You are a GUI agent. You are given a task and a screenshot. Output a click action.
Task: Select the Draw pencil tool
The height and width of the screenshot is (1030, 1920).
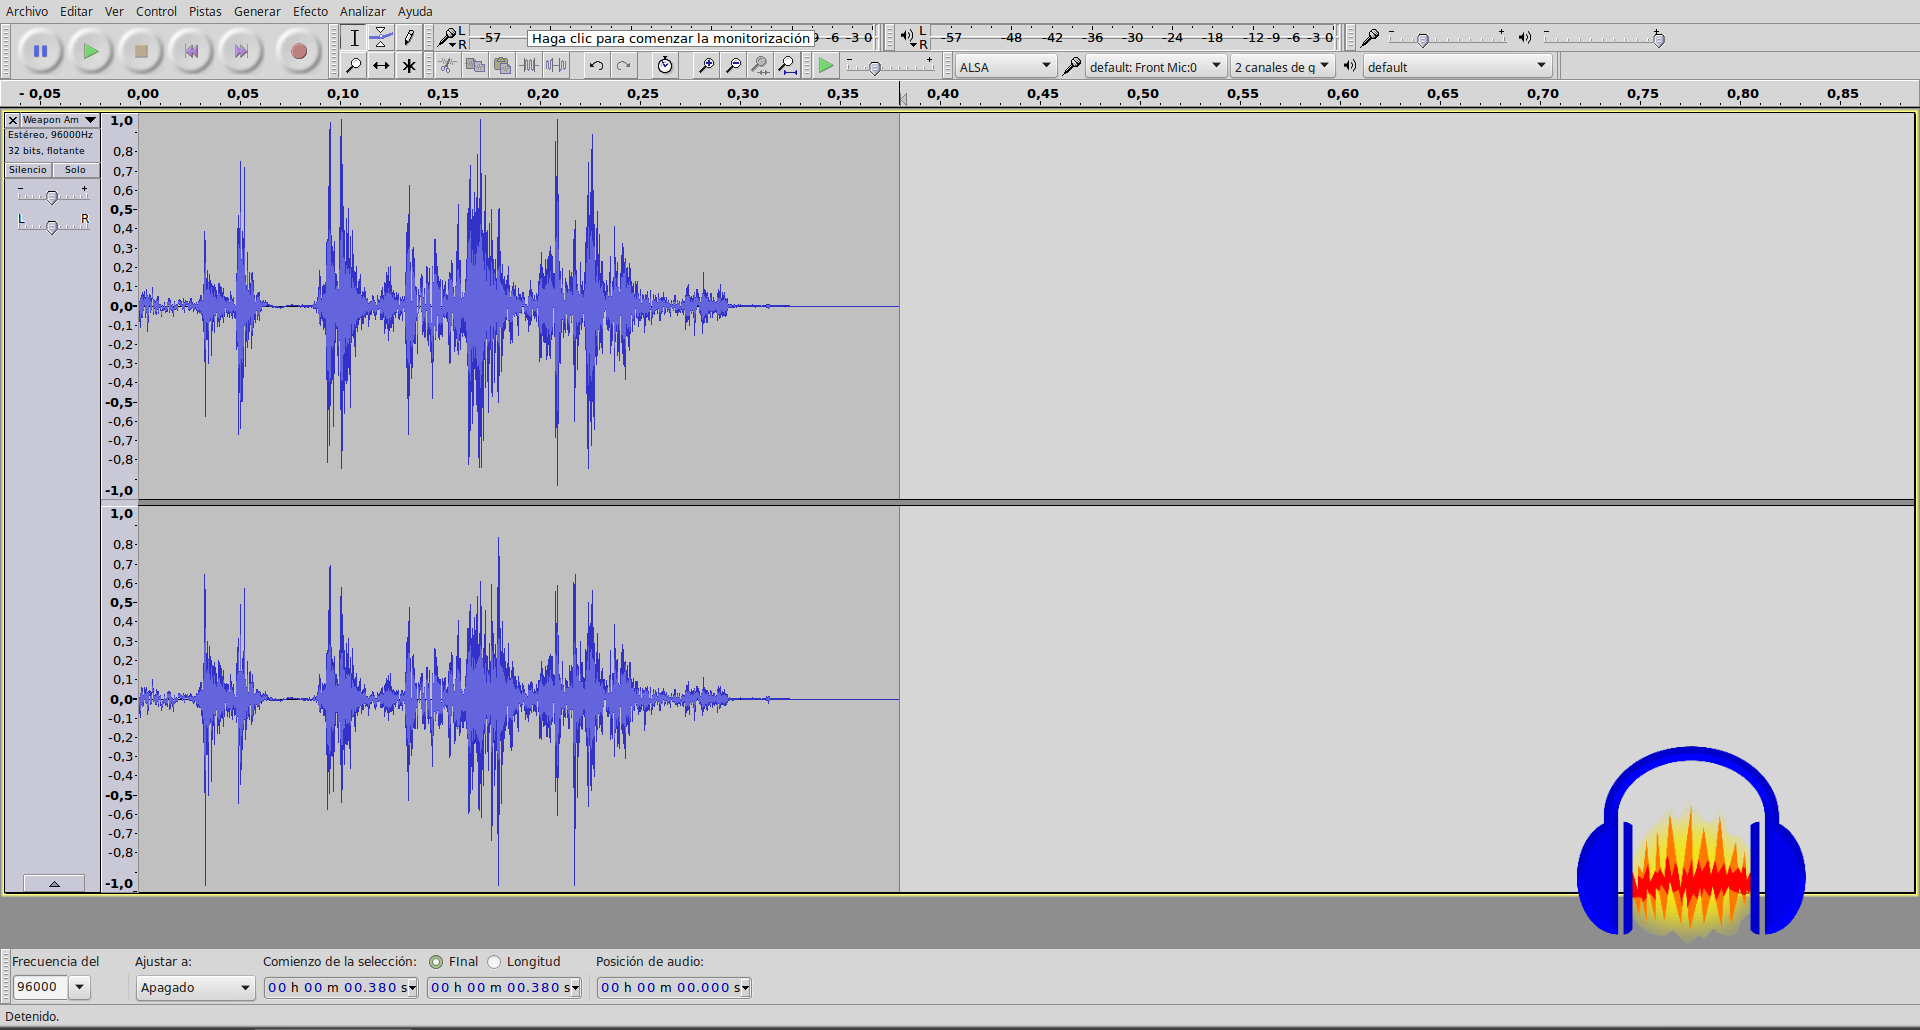[408, 38]
